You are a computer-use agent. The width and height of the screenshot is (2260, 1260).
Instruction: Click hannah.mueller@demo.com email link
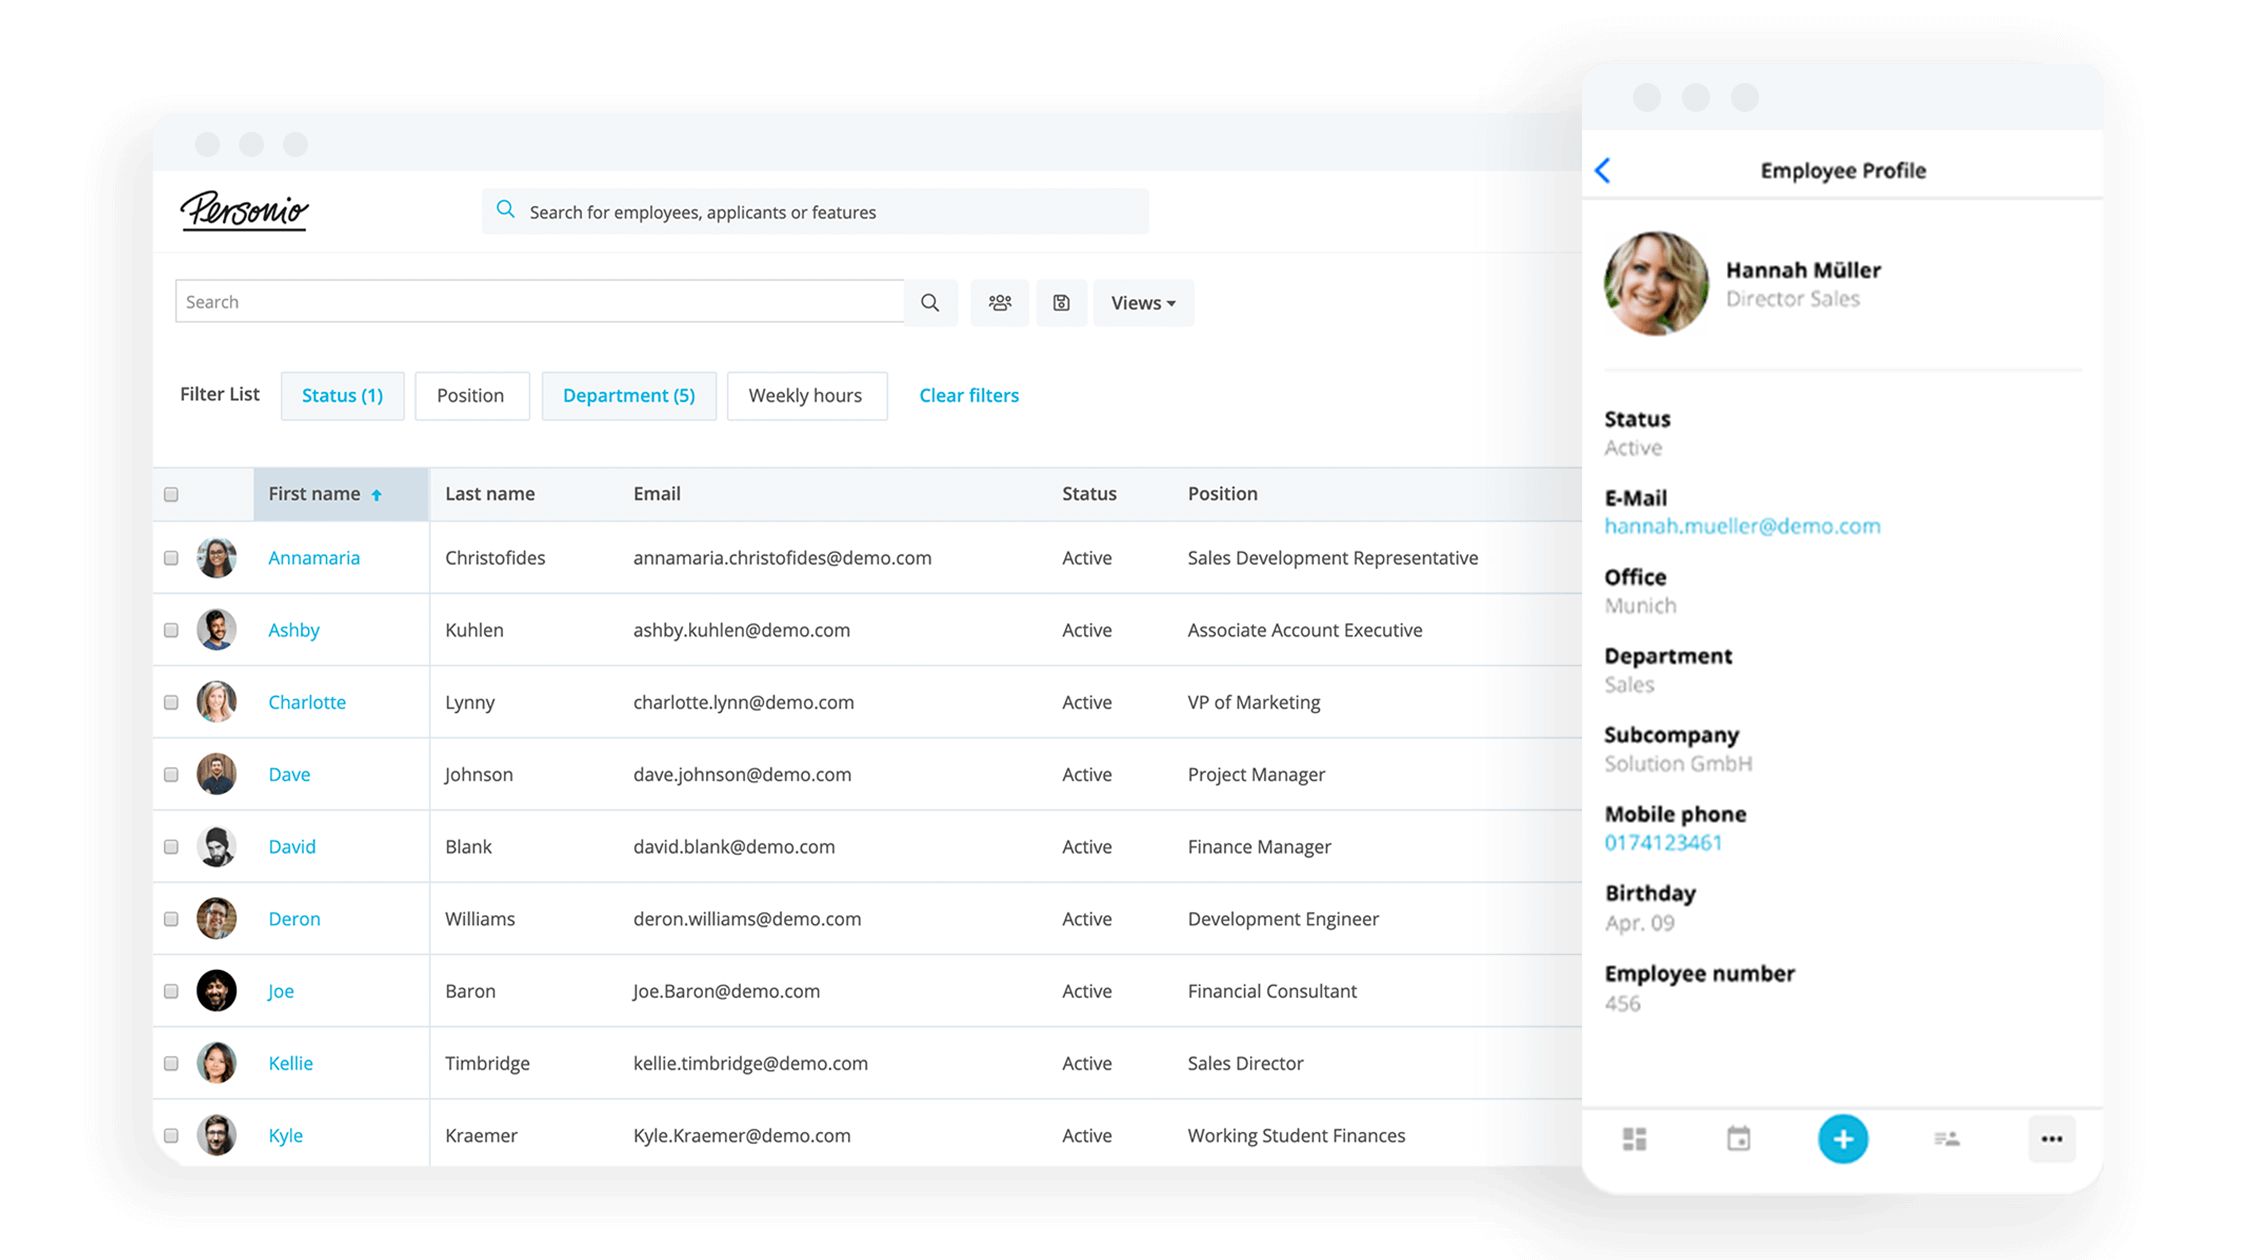pos(1742,526)
